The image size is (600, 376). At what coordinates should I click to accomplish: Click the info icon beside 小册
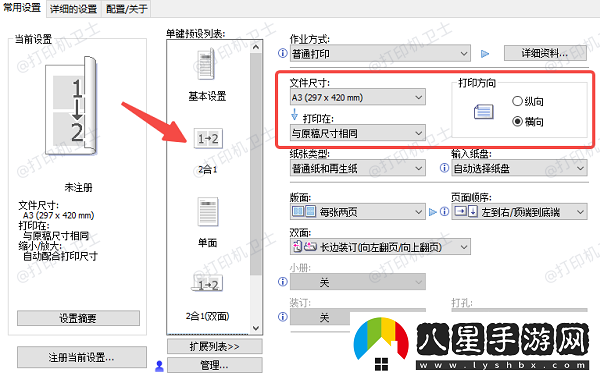point(282,282)
